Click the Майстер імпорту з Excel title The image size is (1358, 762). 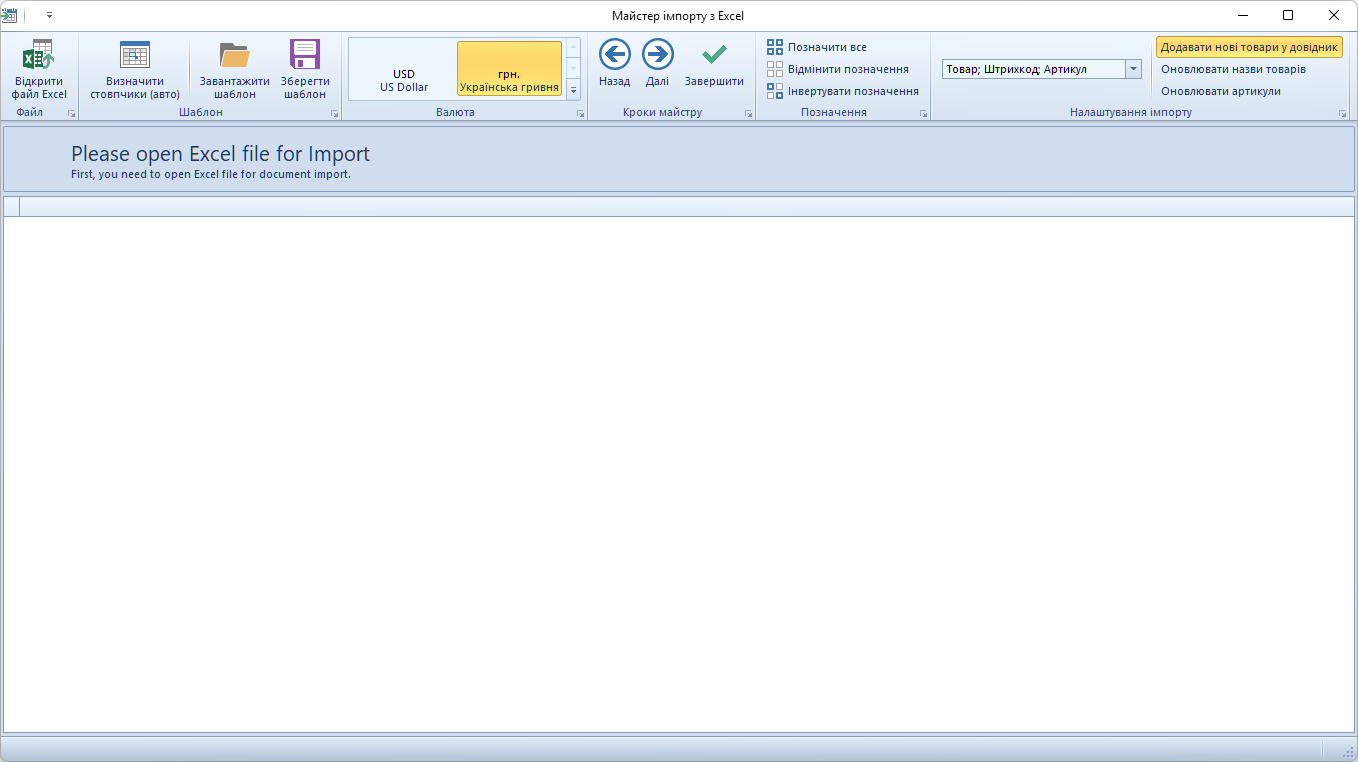click(x=678, y=16)
